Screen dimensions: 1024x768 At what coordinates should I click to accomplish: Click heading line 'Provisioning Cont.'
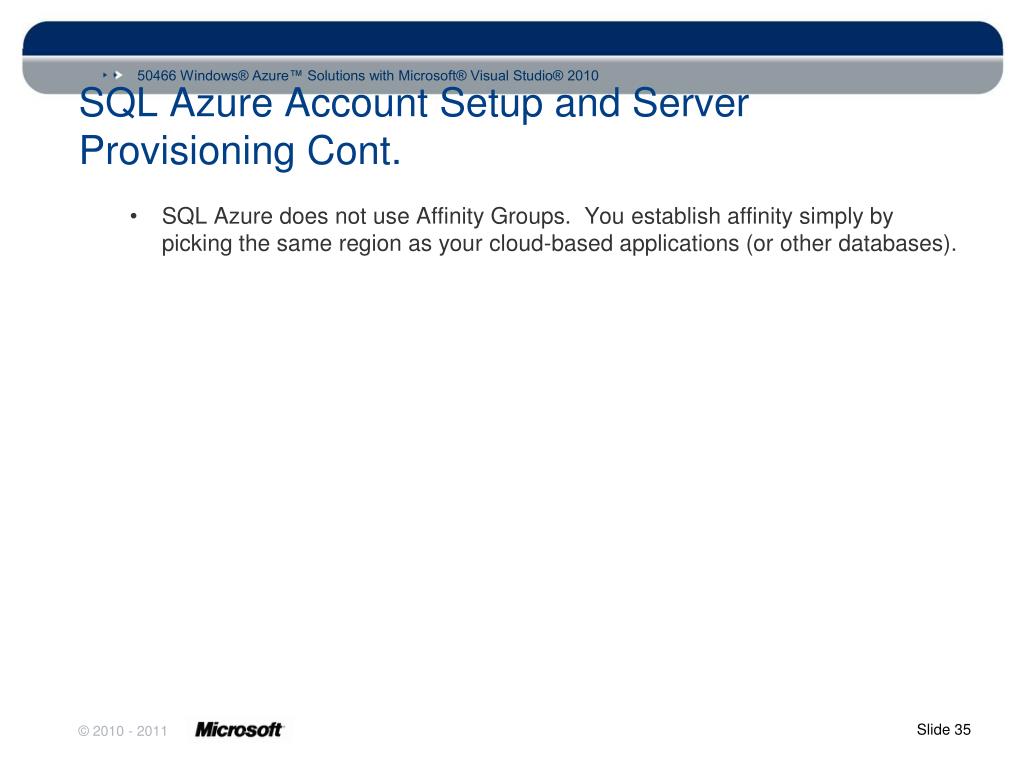(x=240, y=151)
